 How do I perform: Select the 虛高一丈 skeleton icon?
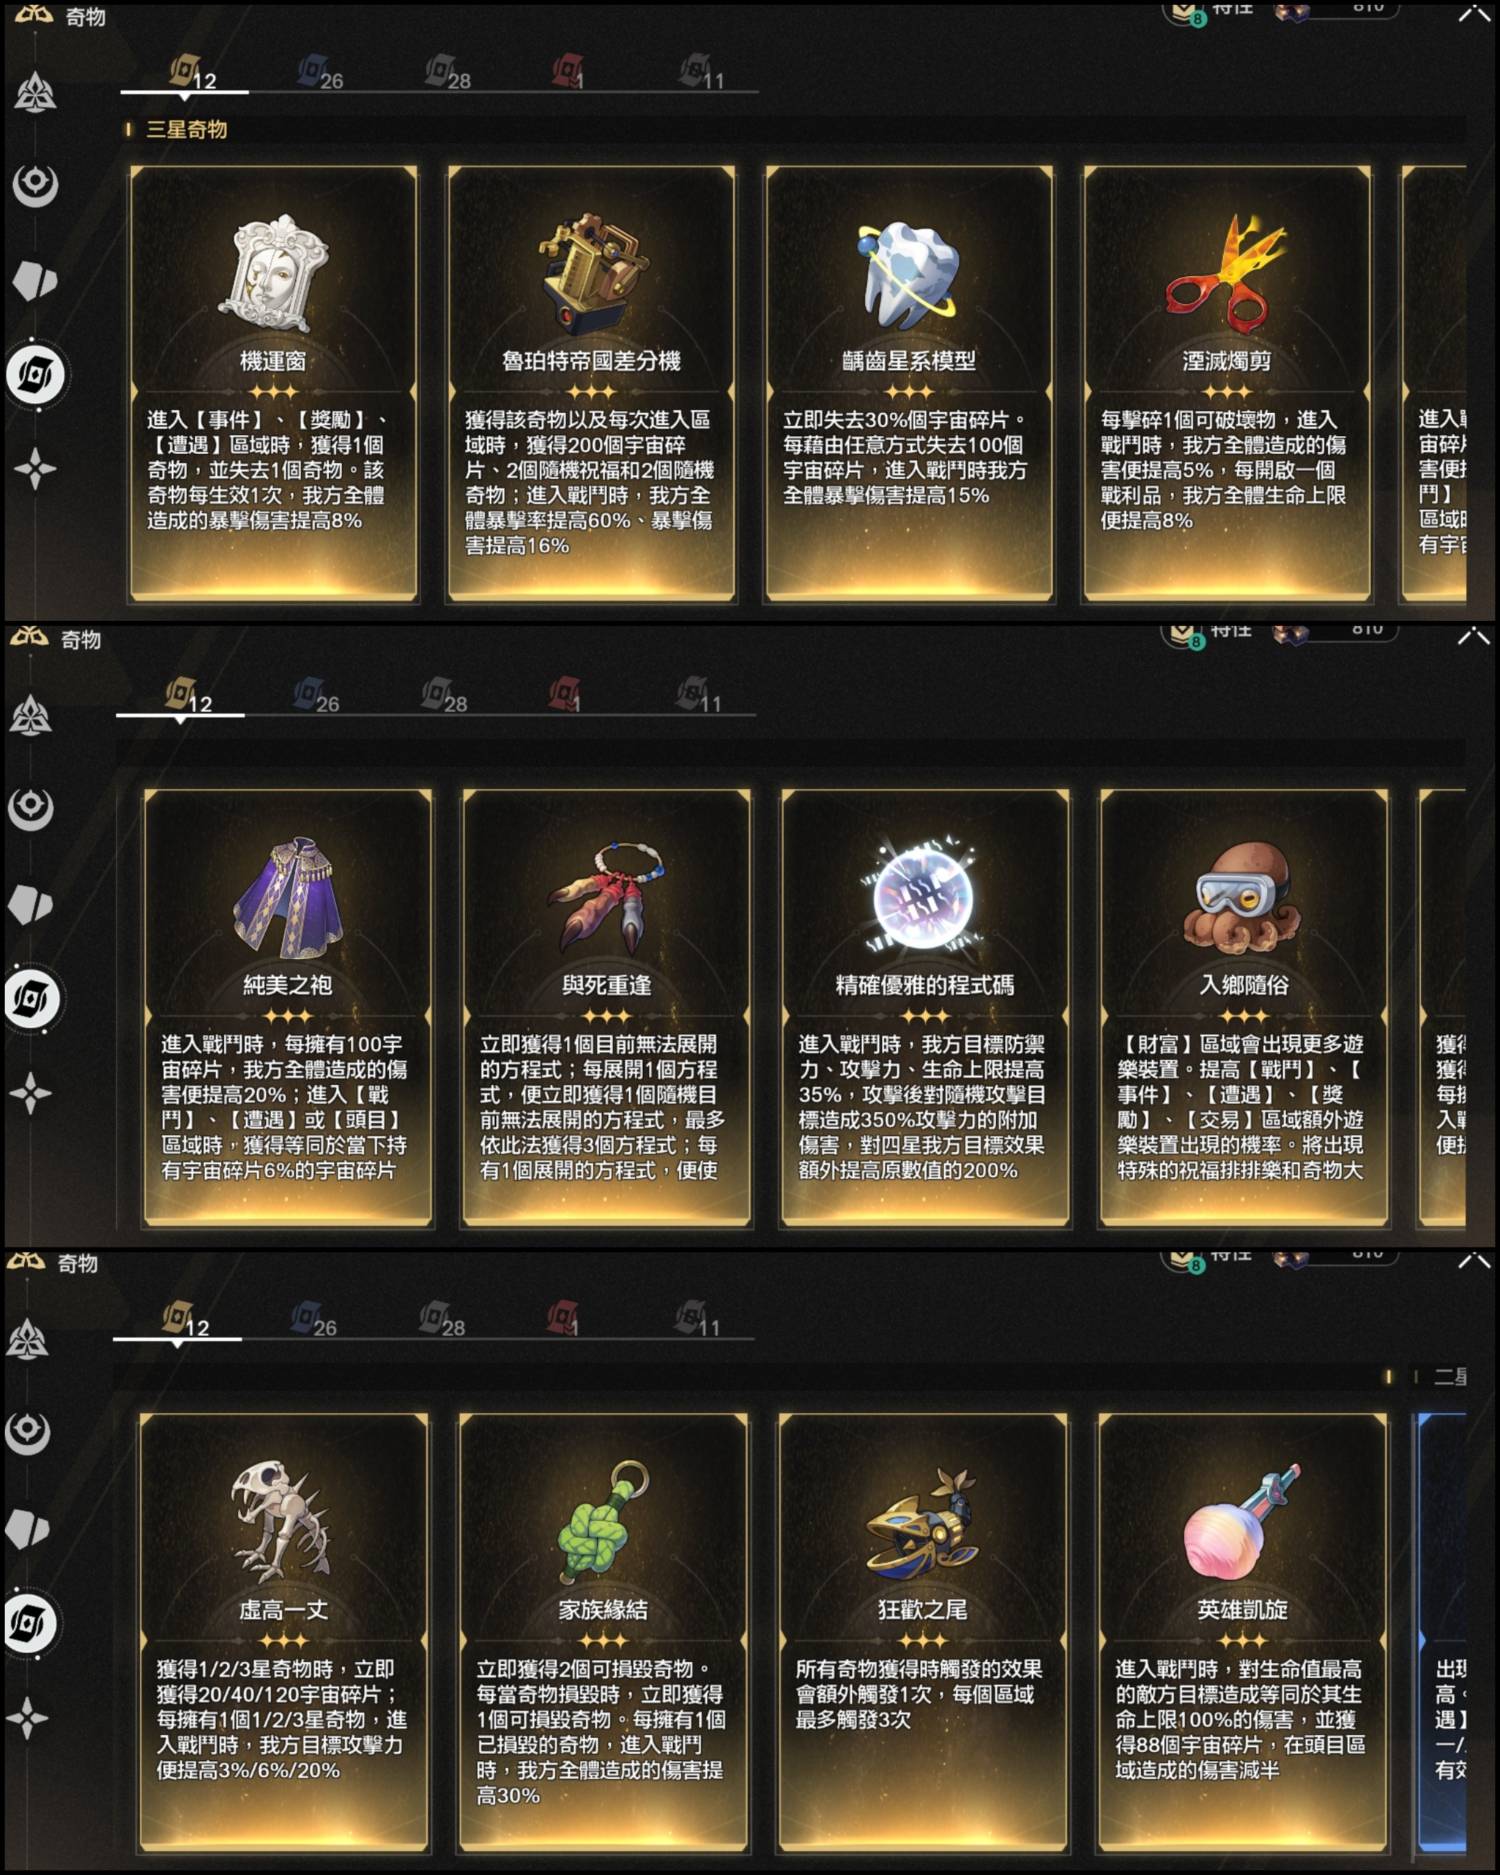(283, 1522)
